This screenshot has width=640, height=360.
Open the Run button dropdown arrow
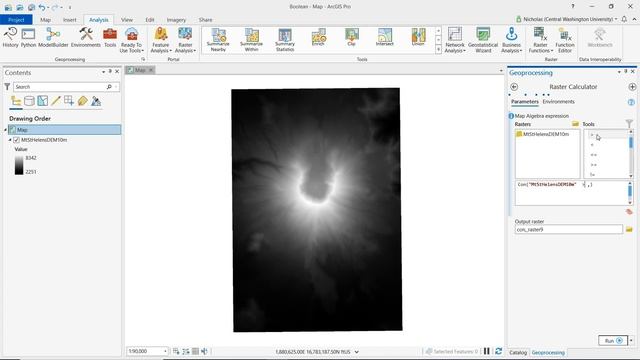pyautogui.click(x=631, y=340)
